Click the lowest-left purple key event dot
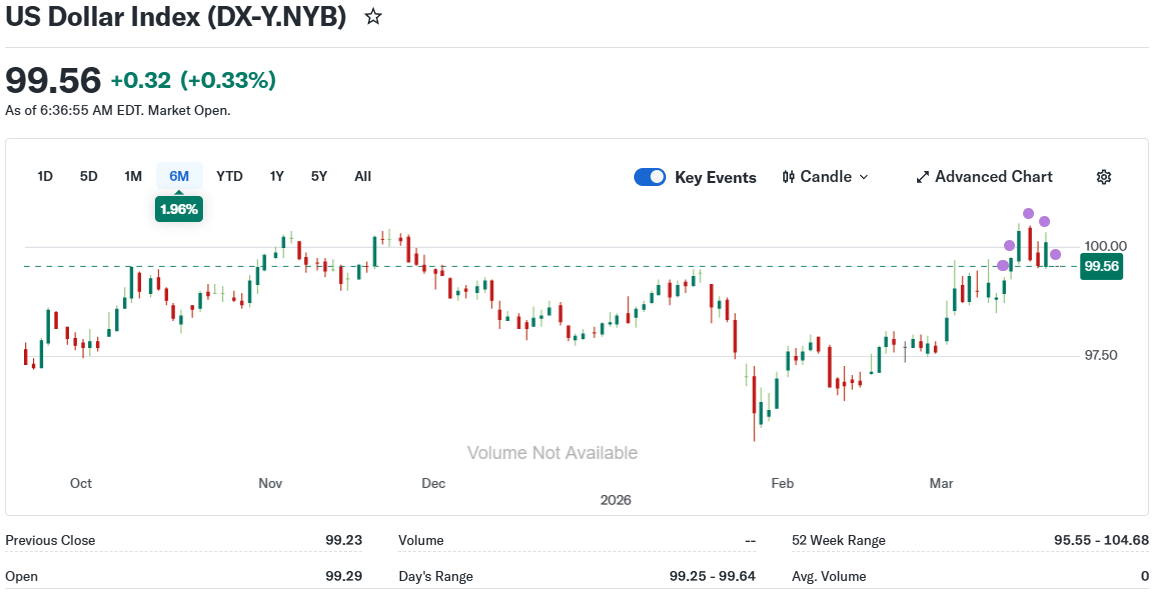Viewport: 1175px width, 595px height. (1003, 265)
